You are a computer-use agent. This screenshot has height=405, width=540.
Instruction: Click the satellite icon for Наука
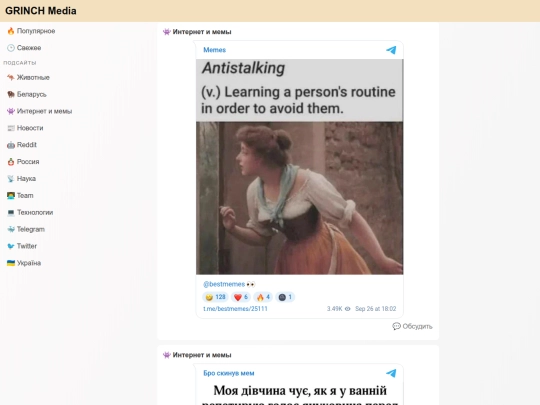11,179
